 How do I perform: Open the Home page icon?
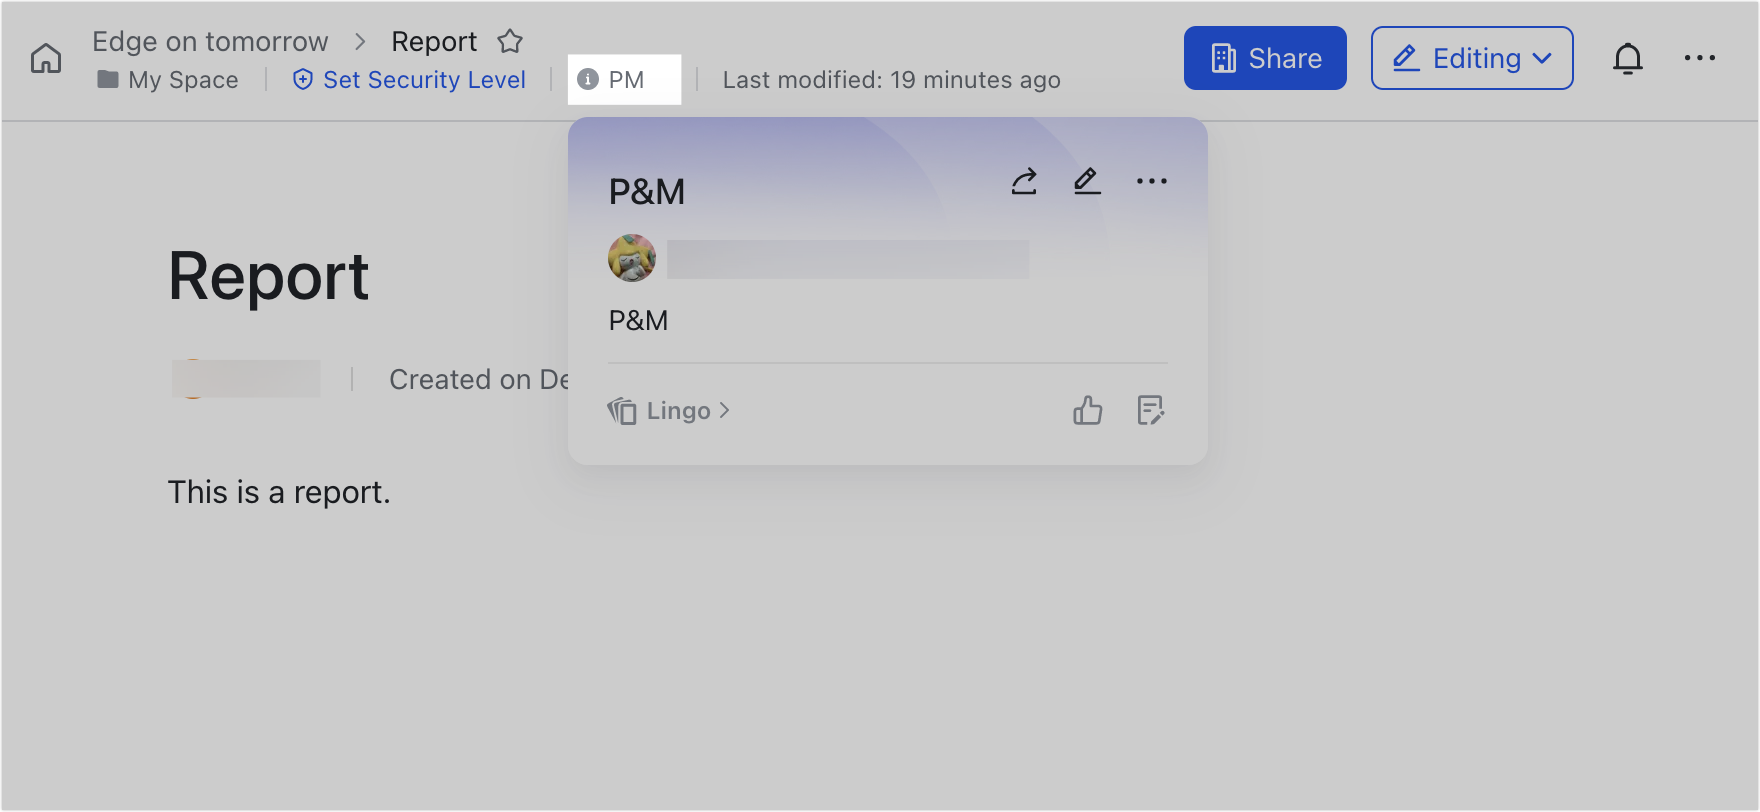pyautogui.click(x=45, y=58)
